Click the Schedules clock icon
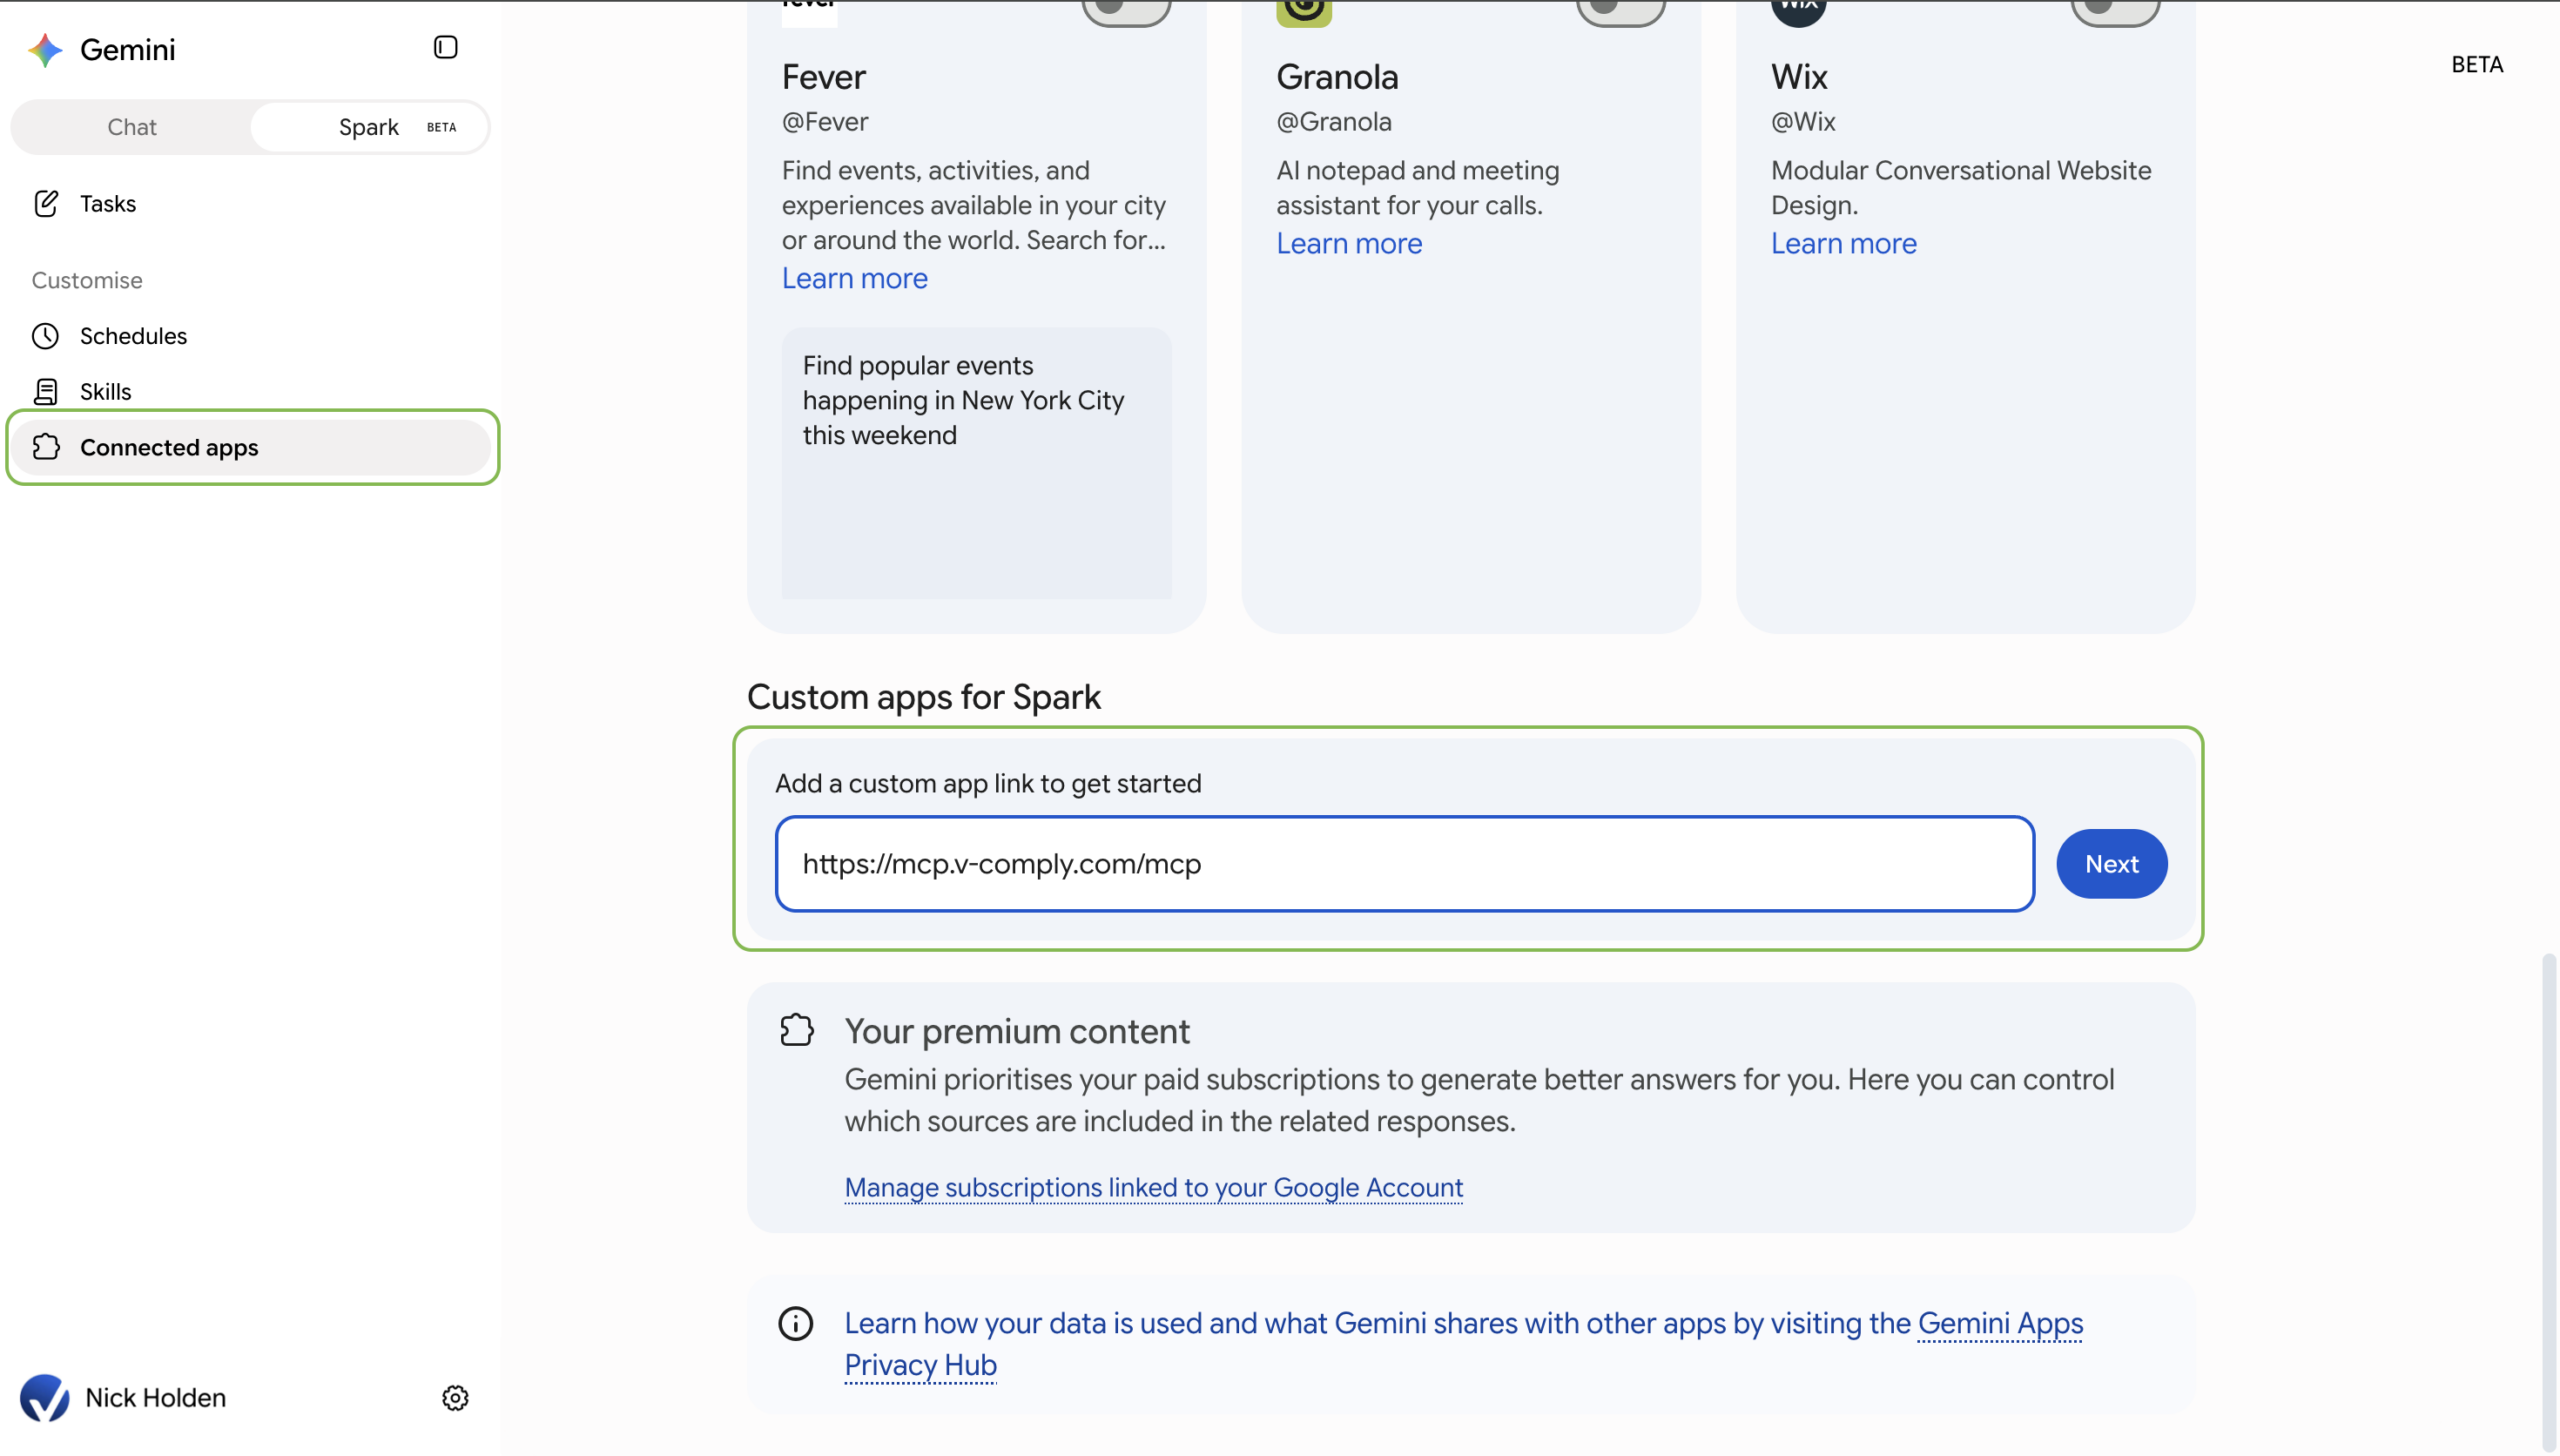The image size is (2560, 1456). point(46,336)
